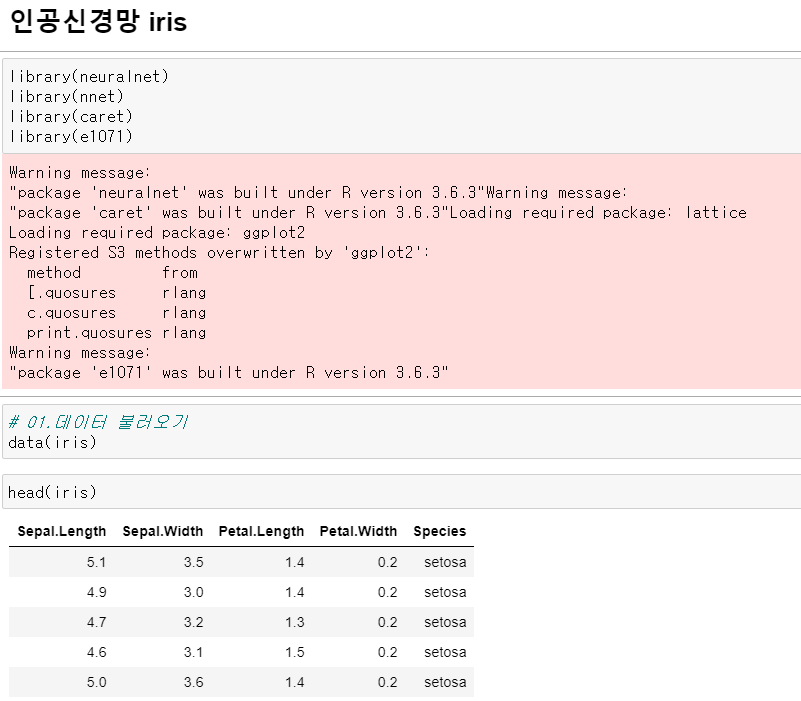The image size is (801, 701).
Task: Click the library(neuralnet) code line
Action: point(89,77)
